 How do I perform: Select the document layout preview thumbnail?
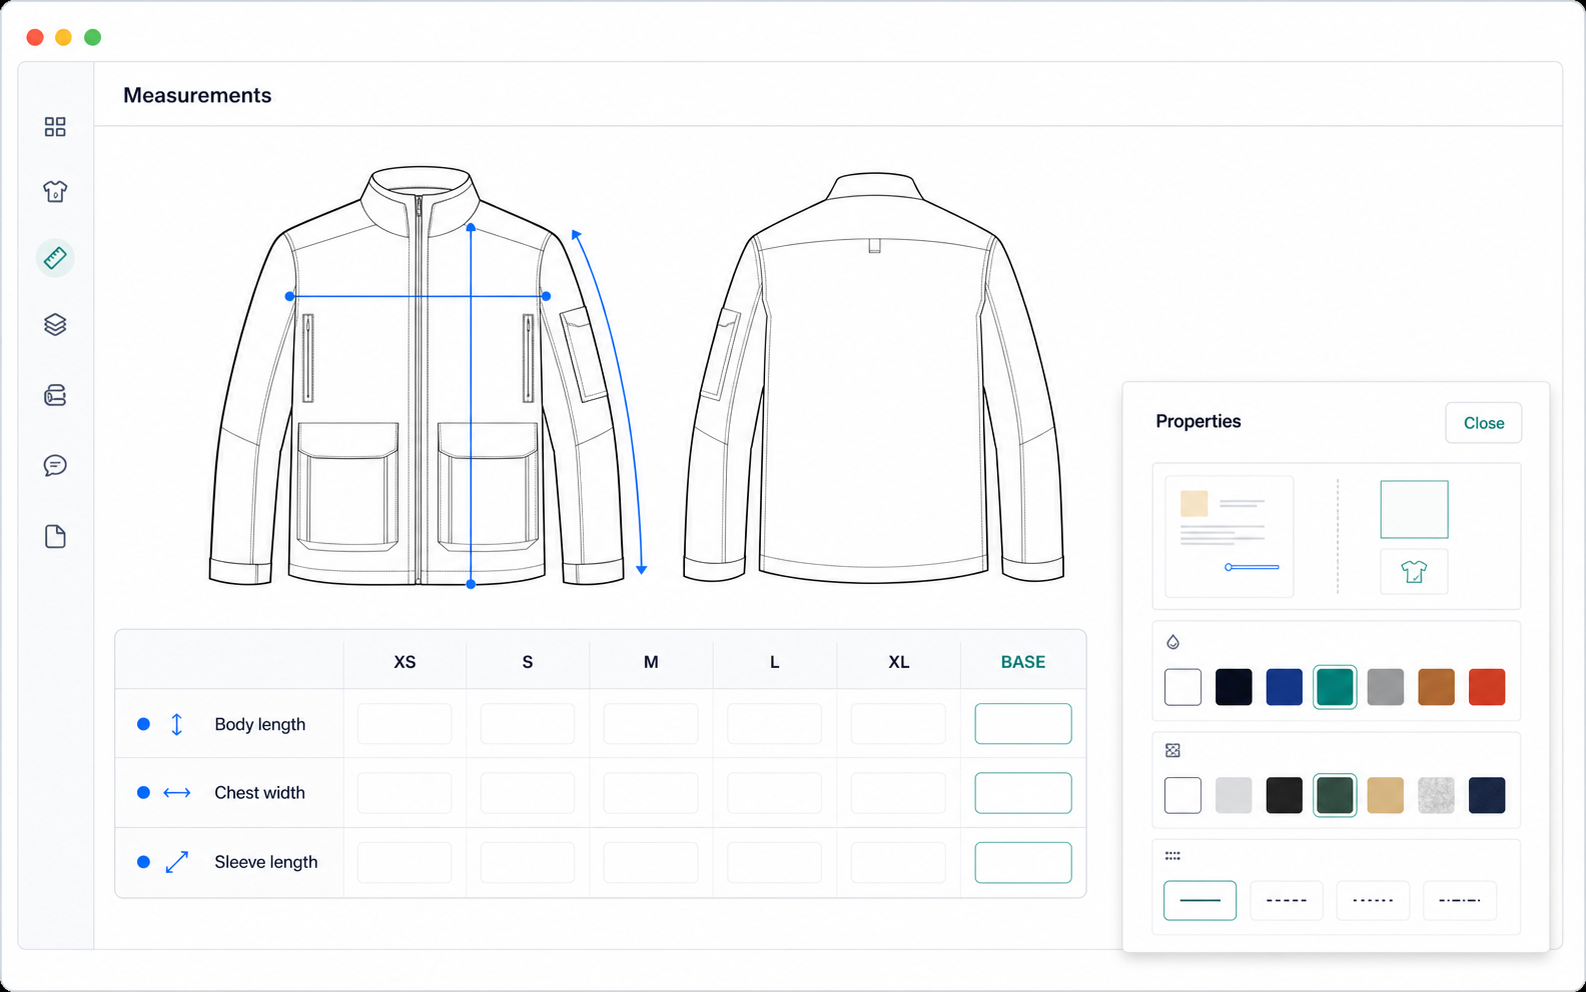point(1230,537)
